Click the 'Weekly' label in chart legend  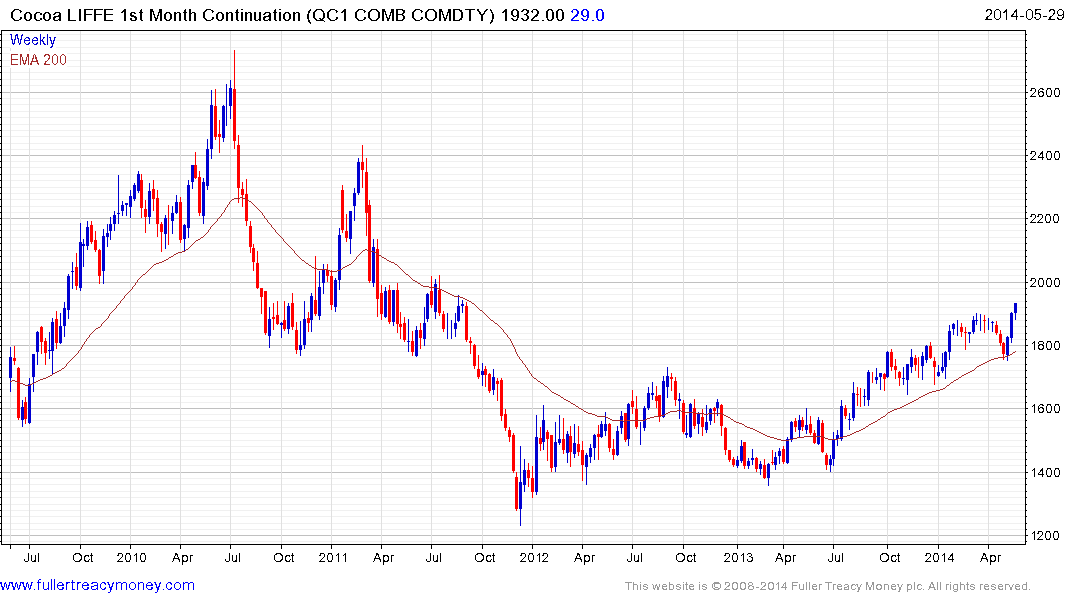click(33, 40)
